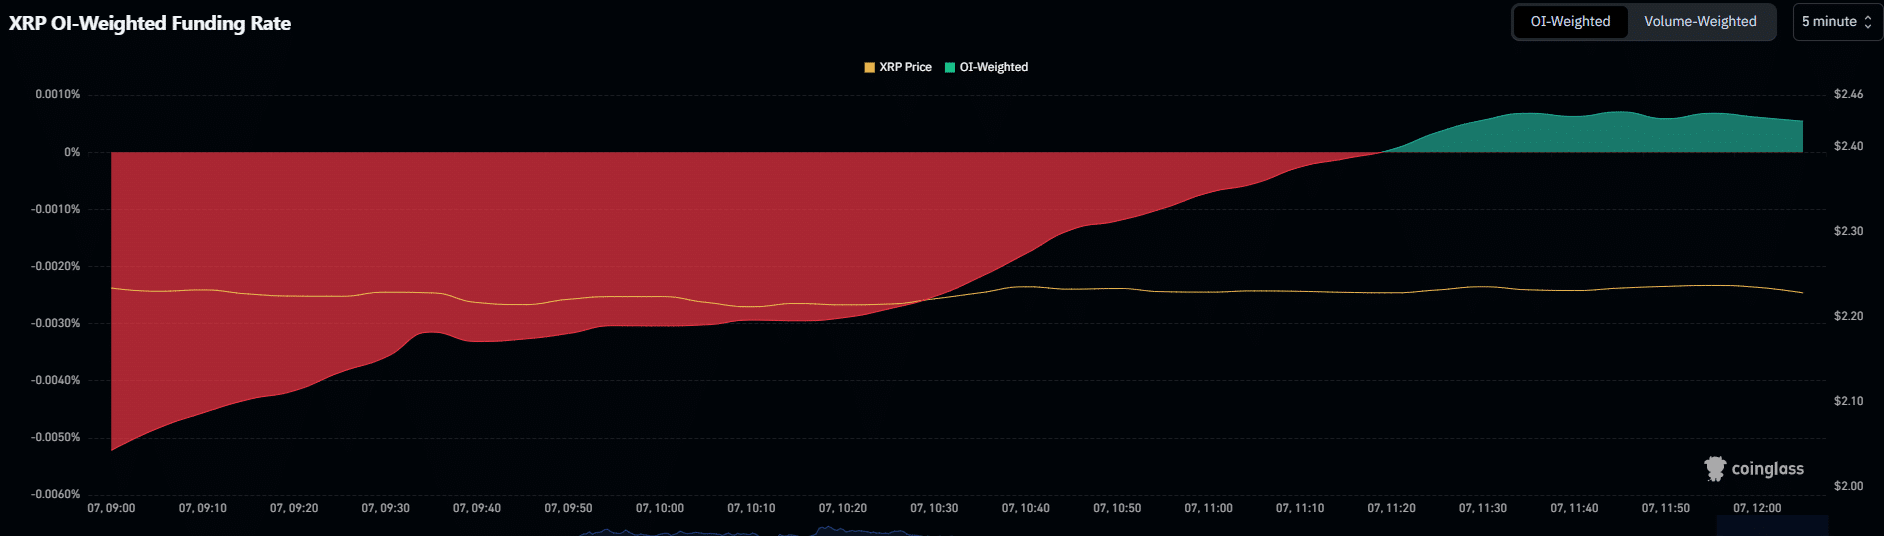This screenshot has height=536, width=1884.
Task: Click the green OI-Weighted legend swatch
Action: 950,67
